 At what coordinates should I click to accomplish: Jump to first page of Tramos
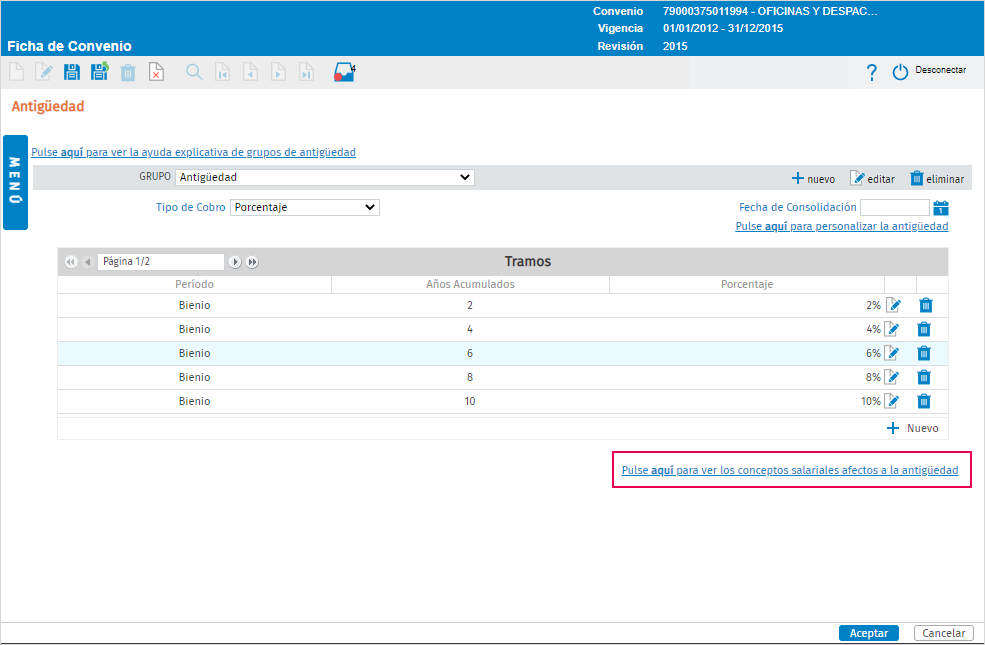tap(71, 262)
